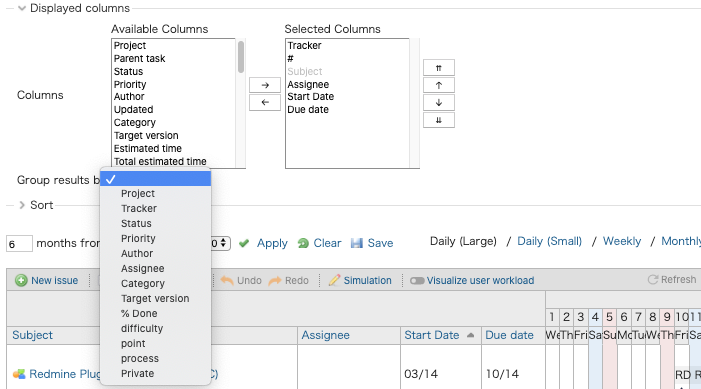The width and height of the screenshot is (701, 389).
Task: Switch to Weekly view
Action: 622,241
